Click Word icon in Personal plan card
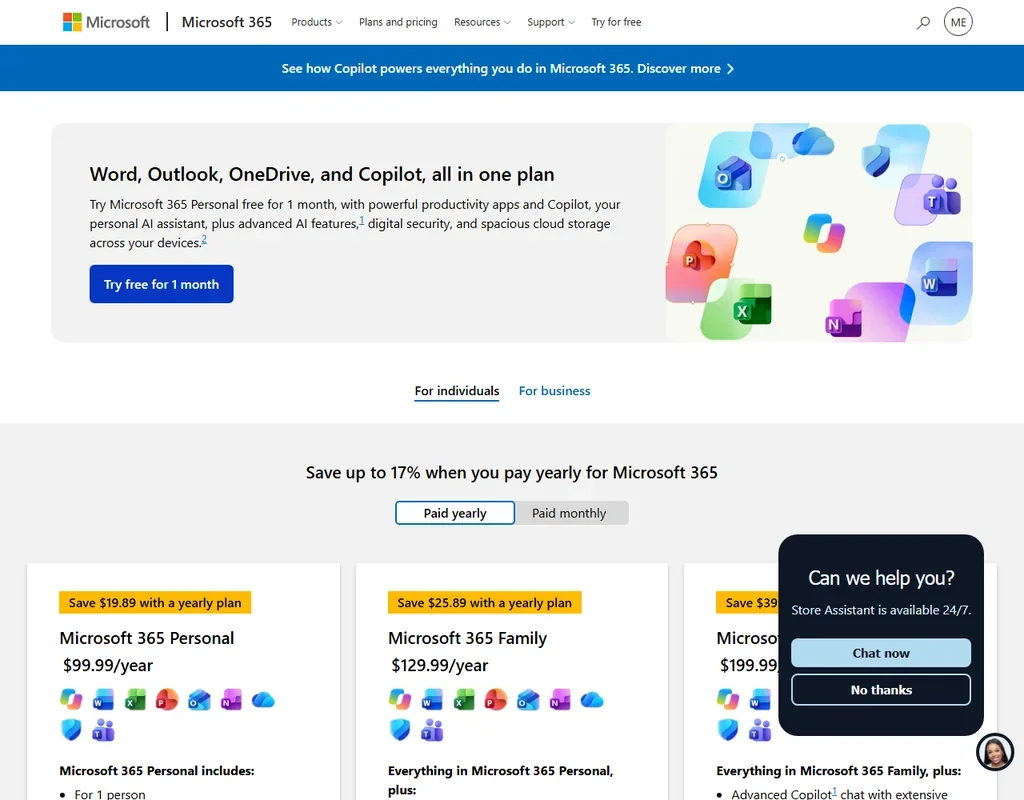Screen dimensions: 1024x800 coord(103,699)
